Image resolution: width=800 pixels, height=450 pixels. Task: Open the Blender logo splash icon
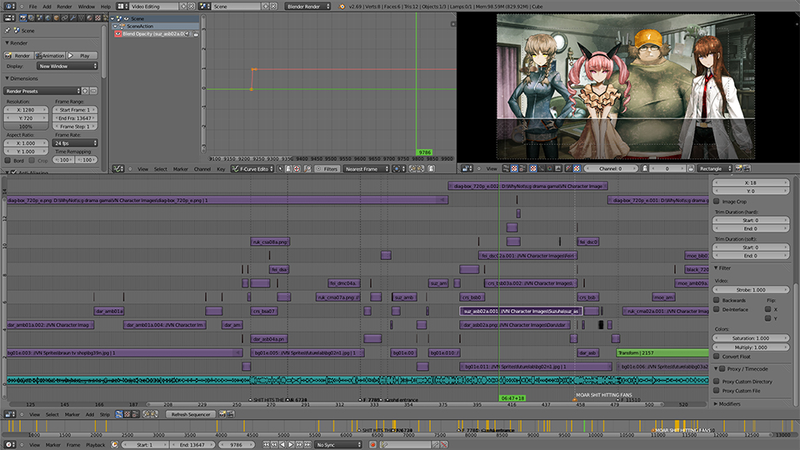(342, 7)
